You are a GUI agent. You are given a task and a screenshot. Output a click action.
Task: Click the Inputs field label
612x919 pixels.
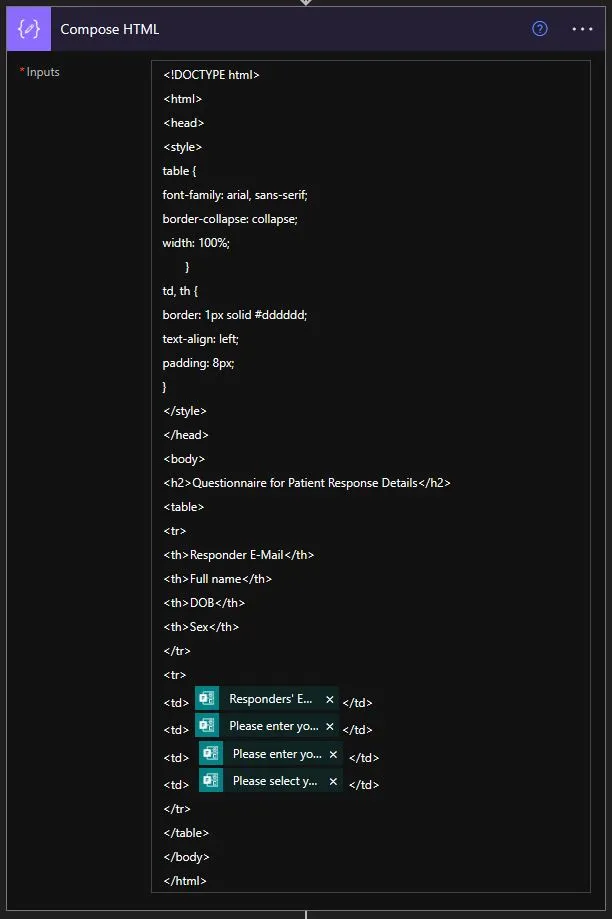click(43, 71)
